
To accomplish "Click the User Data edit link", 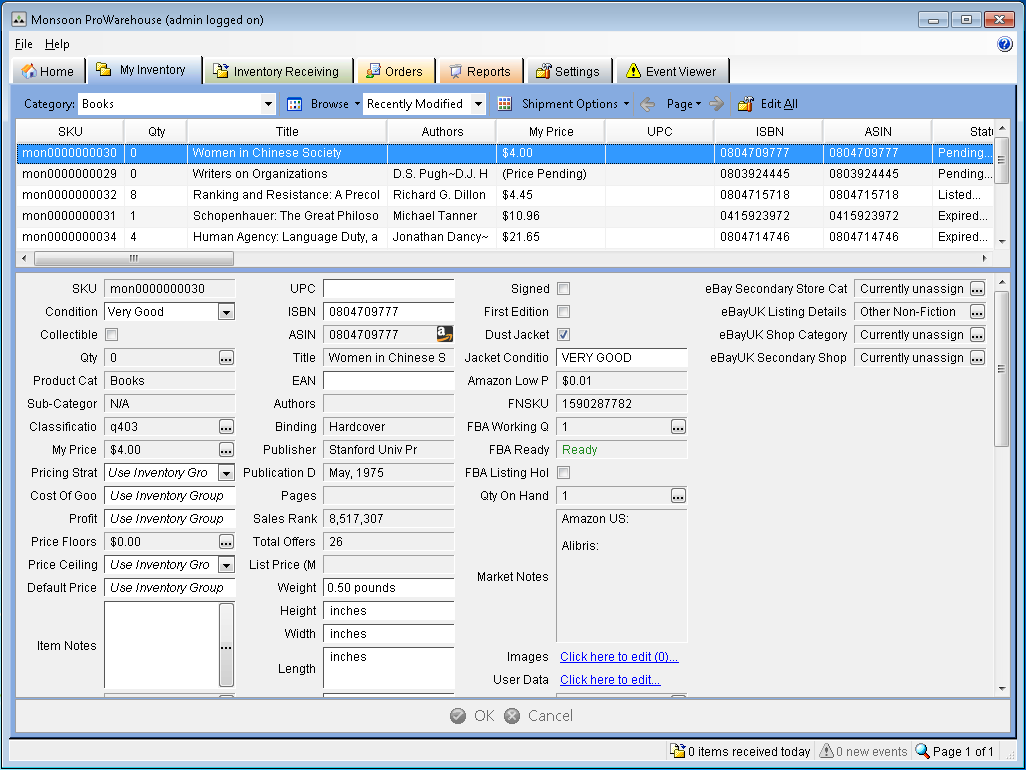I will 610,680.
